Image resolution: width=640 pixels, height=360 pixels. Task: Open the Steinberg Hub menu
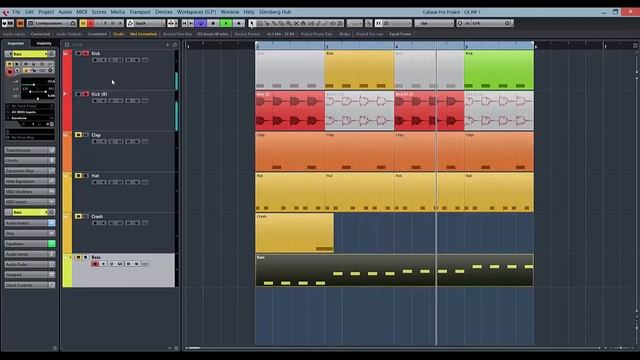pyautogui.click(x=275, y=12)
